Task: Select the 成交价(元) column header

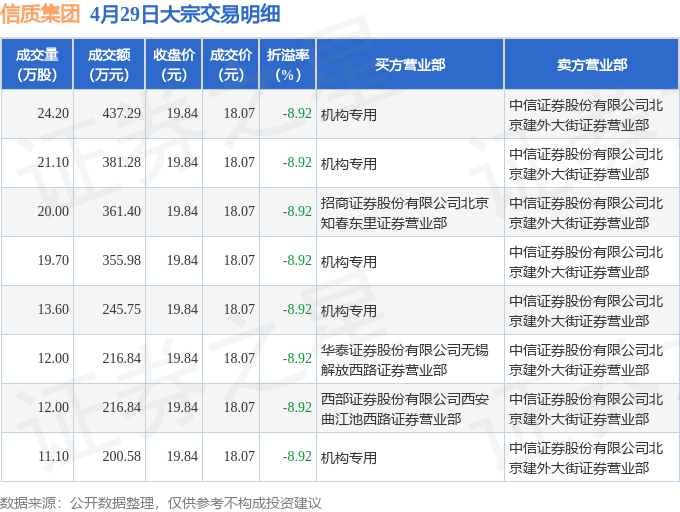Action: tap(231, 64)
